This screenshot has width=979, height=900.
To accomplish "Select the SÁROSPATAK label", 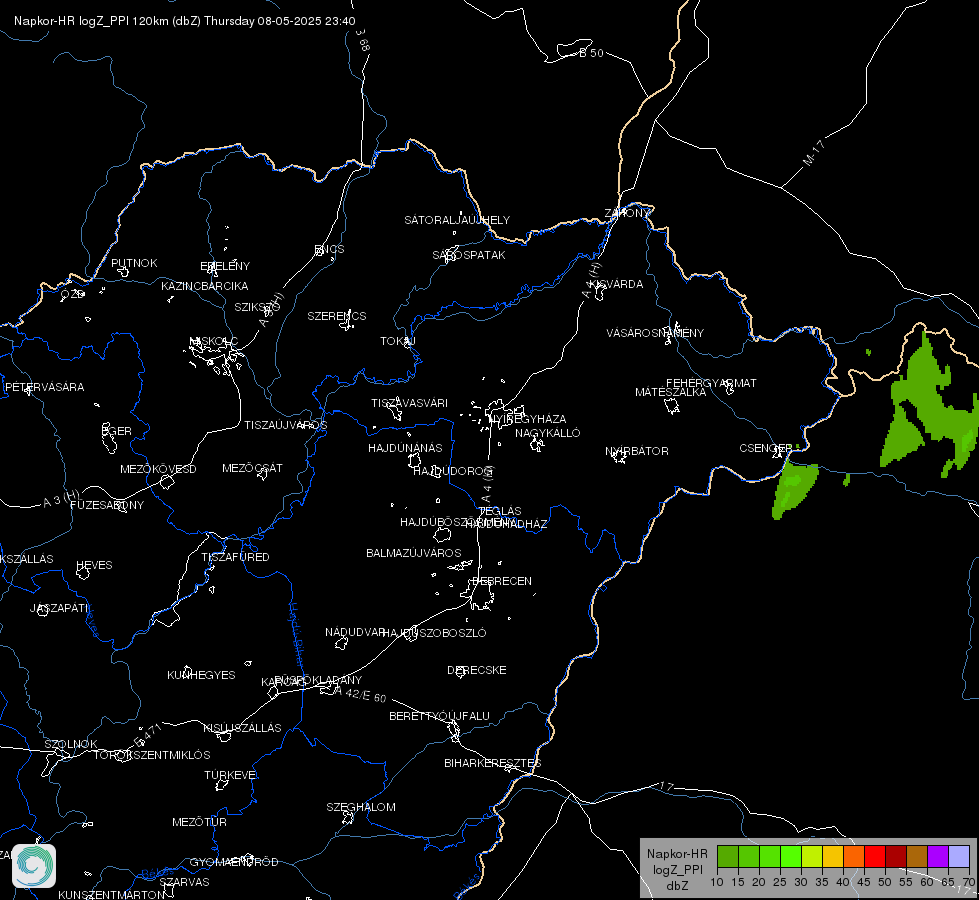I will 469,255.
